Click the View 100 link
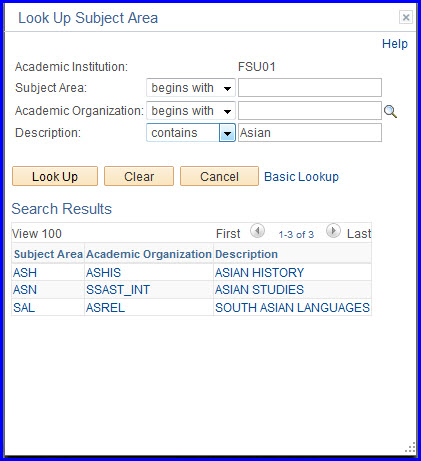421x461 pixels. pos(37,234)
